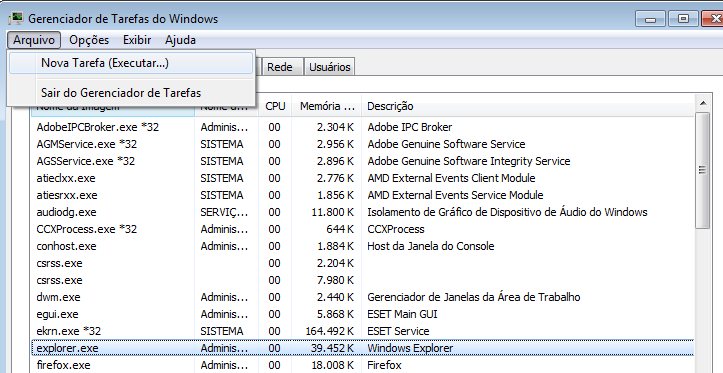Click the CCXProcess description cell

point(396,229)
